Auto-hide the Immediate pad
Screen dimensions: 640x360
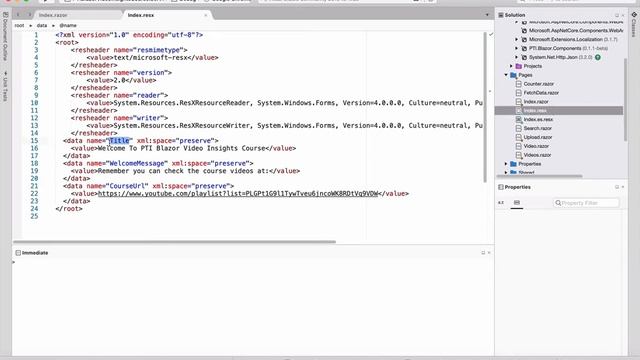[x=483, y=253]
